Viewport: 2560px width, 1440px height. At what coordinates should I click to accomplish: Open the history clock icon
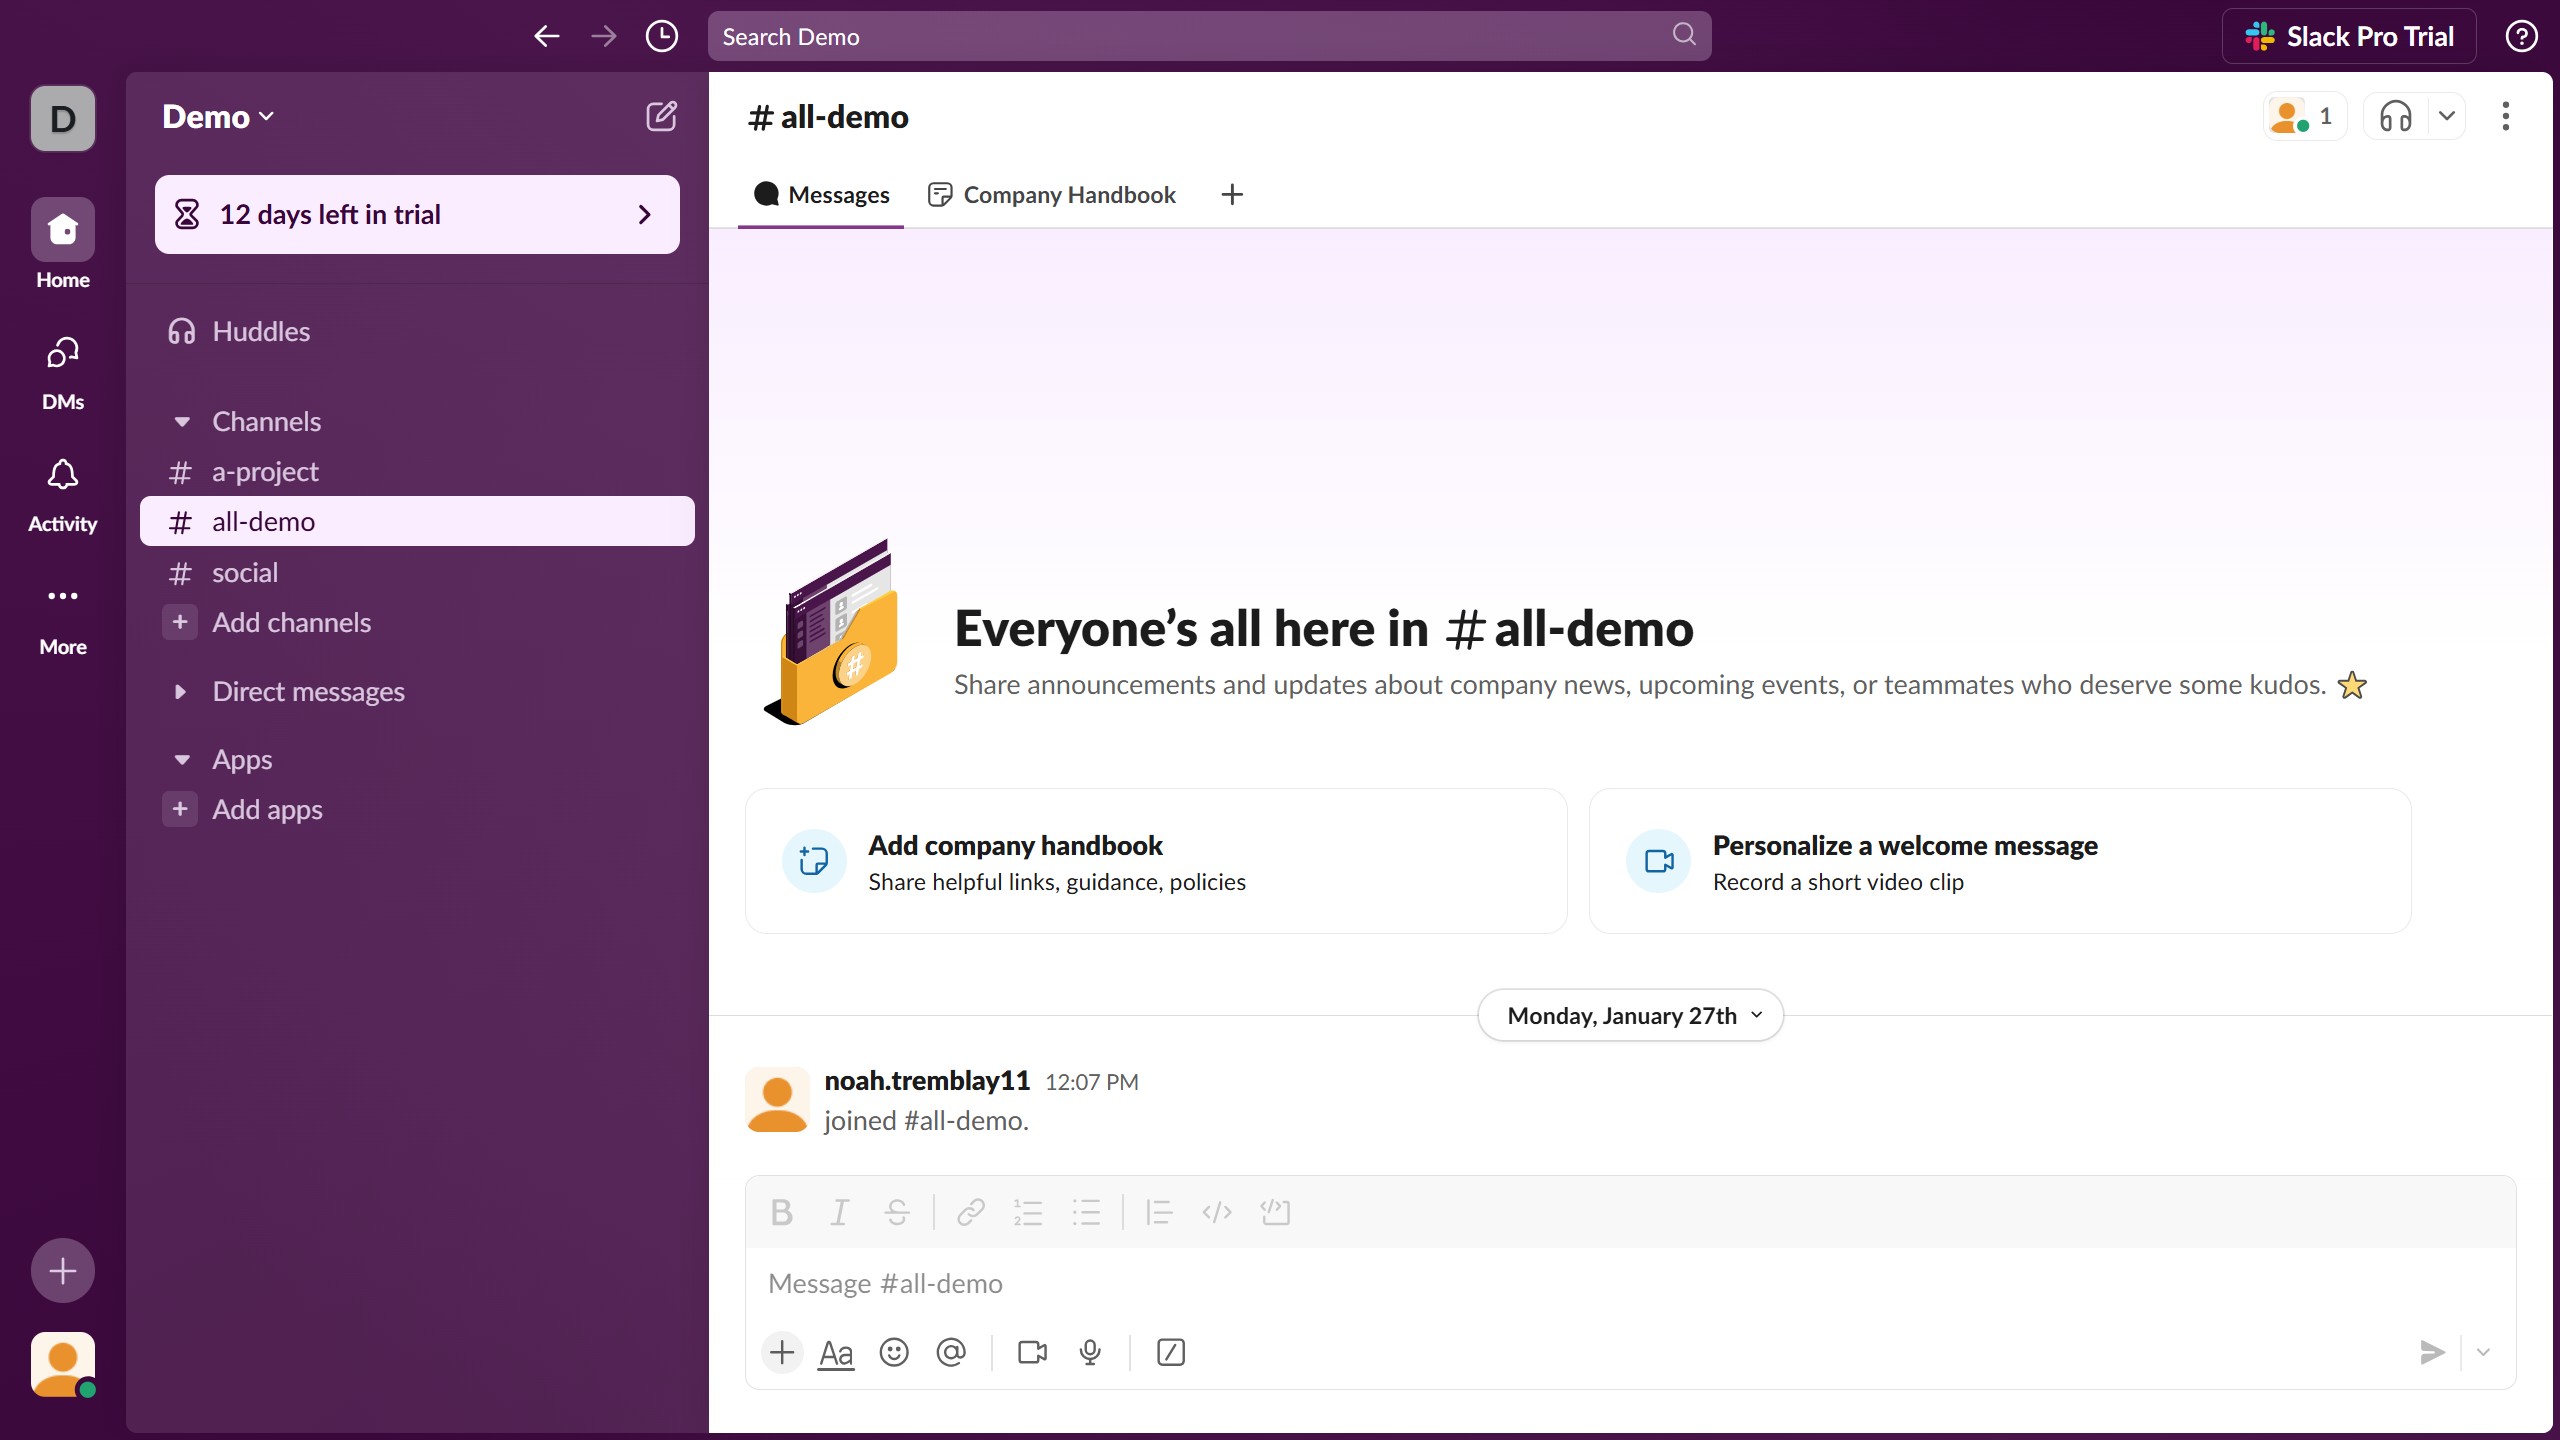(x=661, y=37)
